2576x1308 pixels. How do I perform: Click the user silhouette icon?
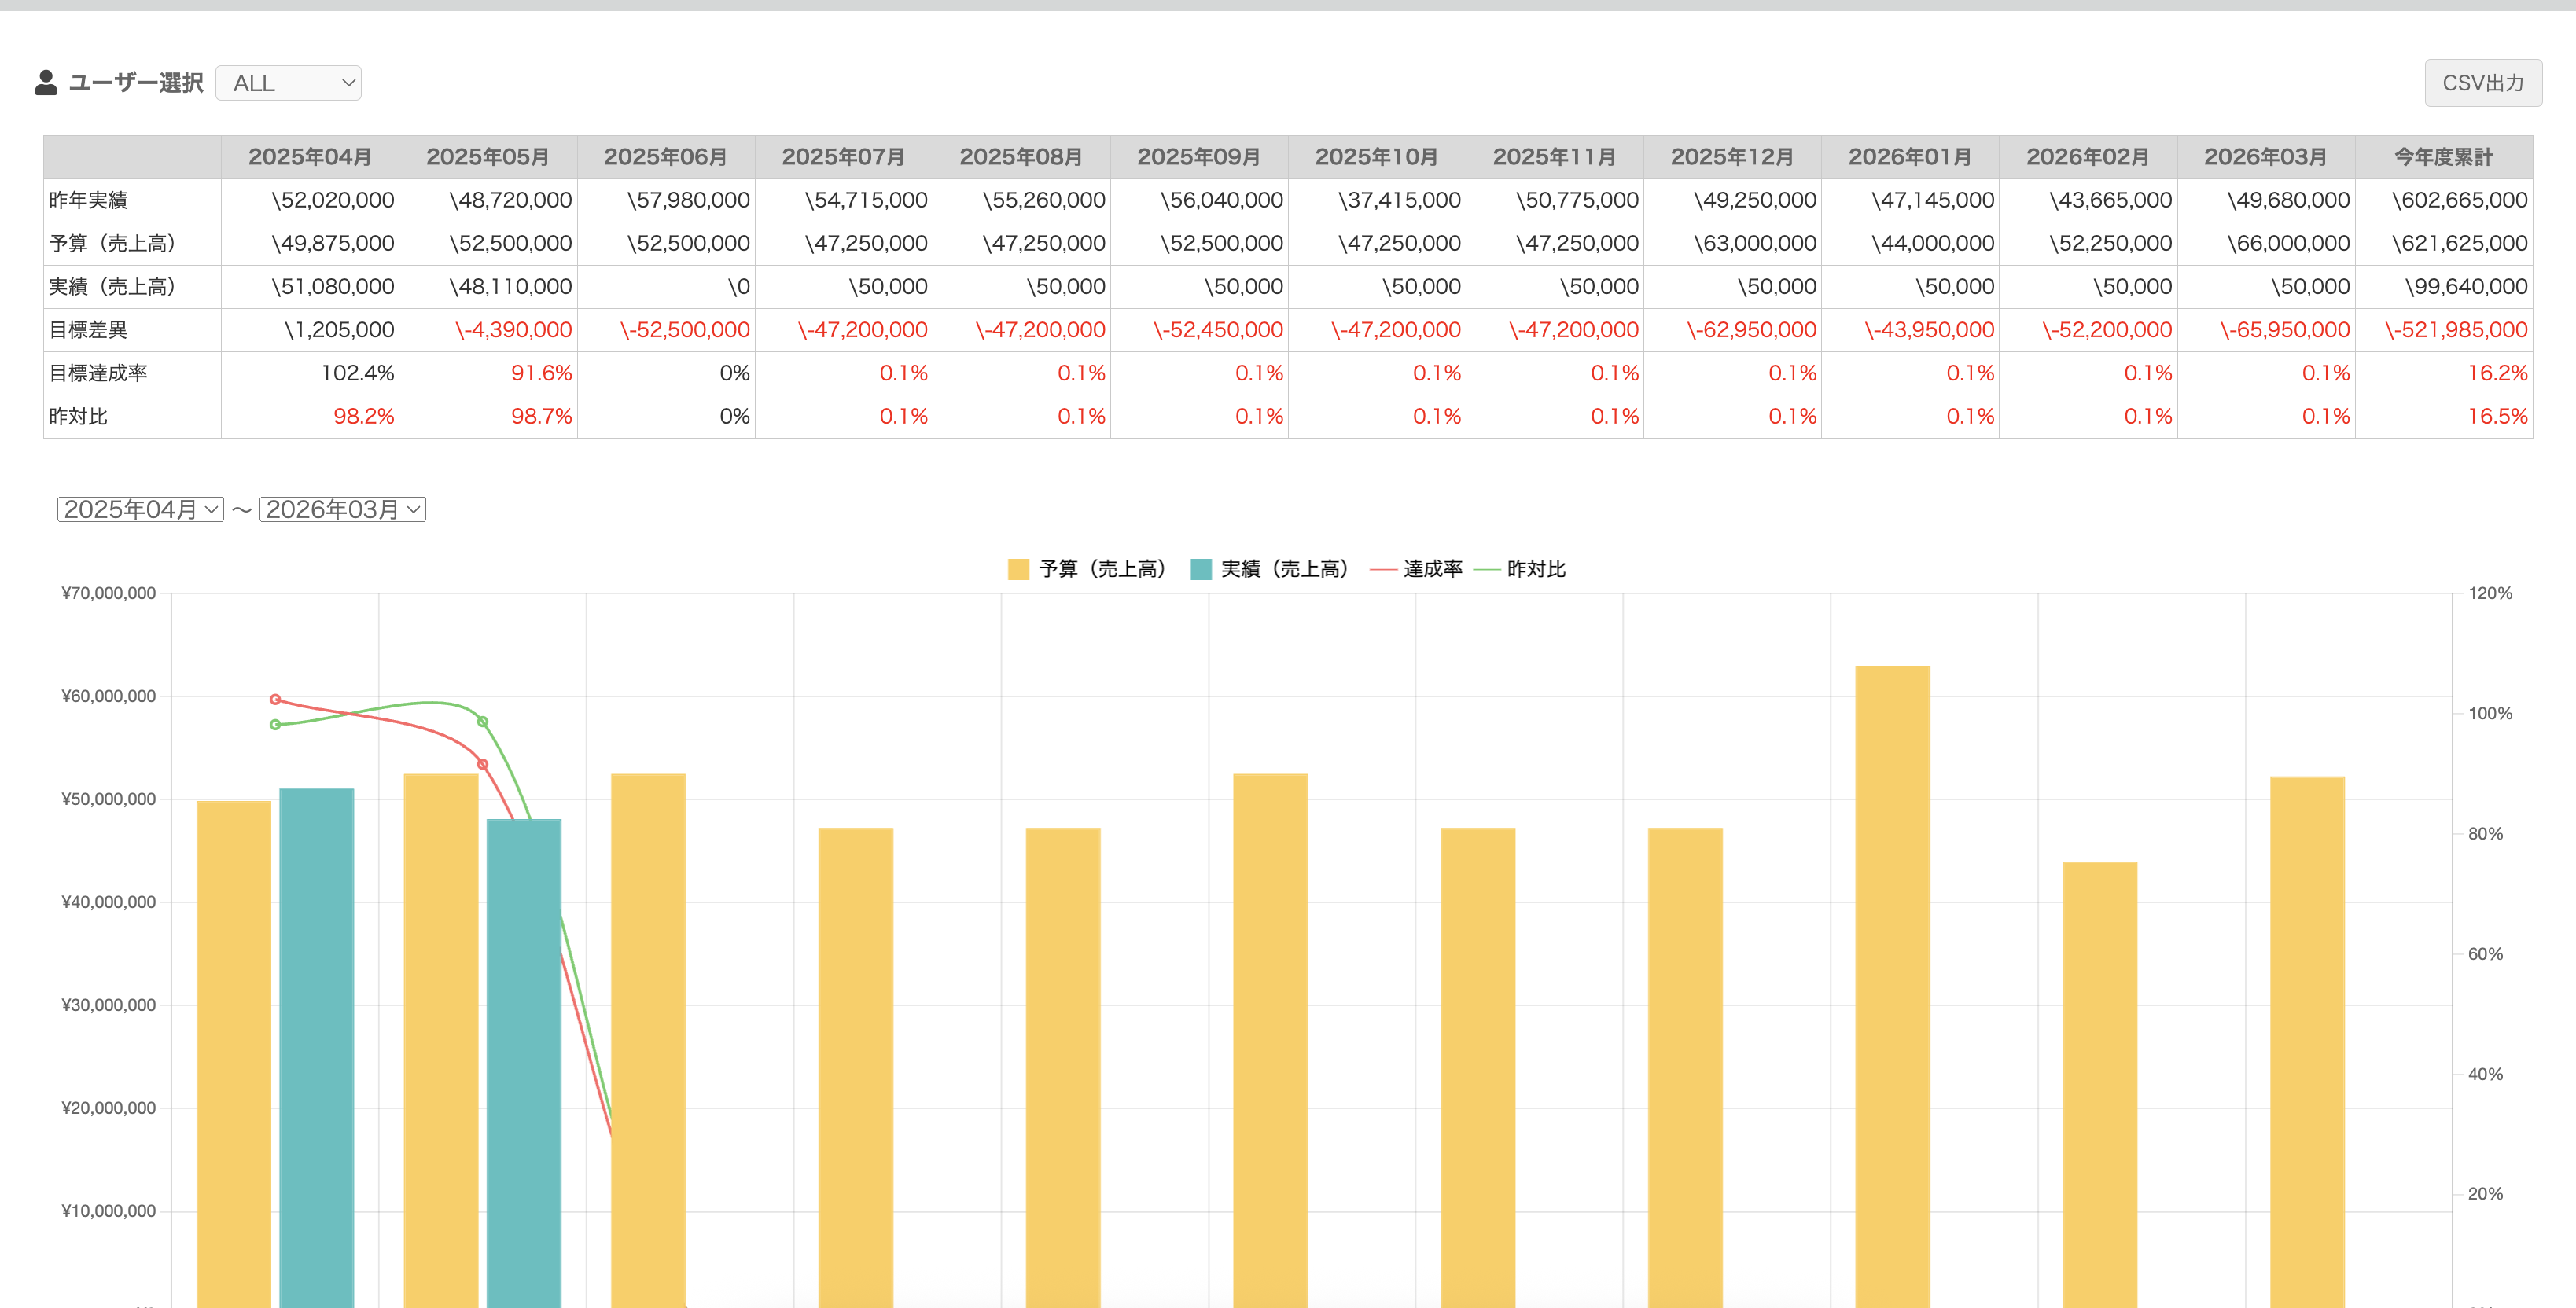[x=46, y=83]
